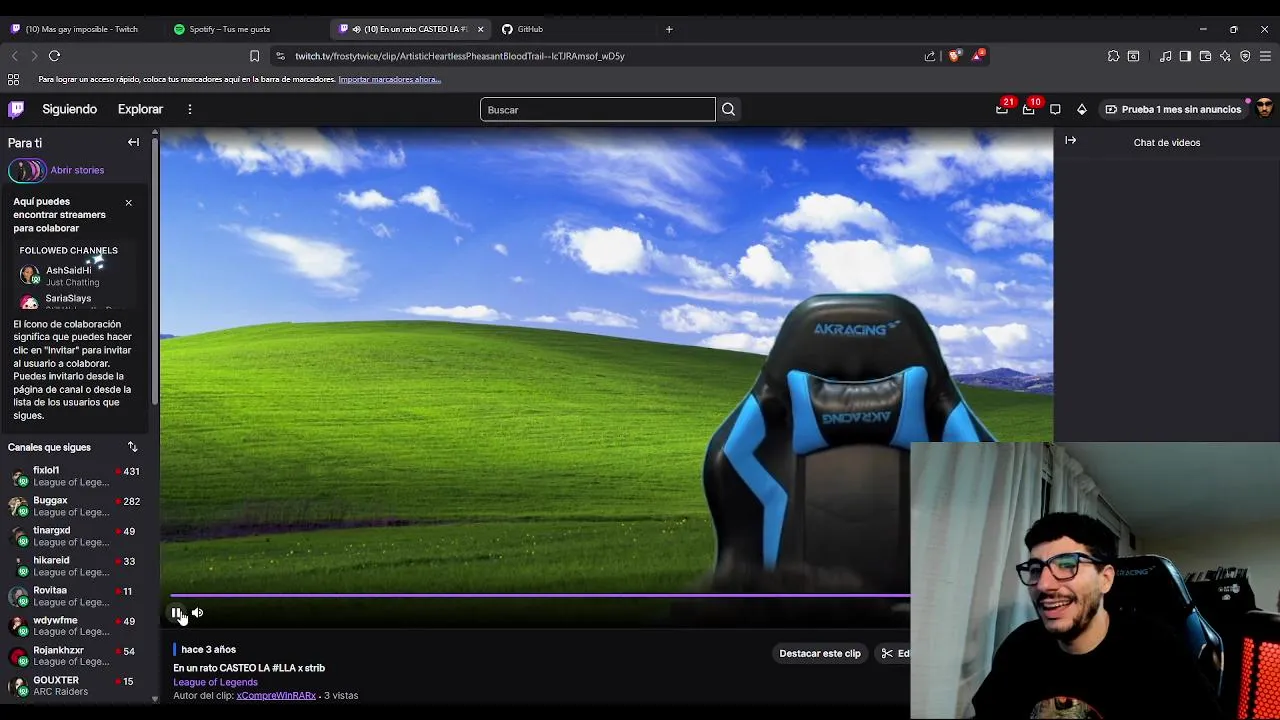The height and width of the screenshot is (720, 1280).
Task: Click Prueba 1 mes sin anuncios
Action: (1173, 109)
